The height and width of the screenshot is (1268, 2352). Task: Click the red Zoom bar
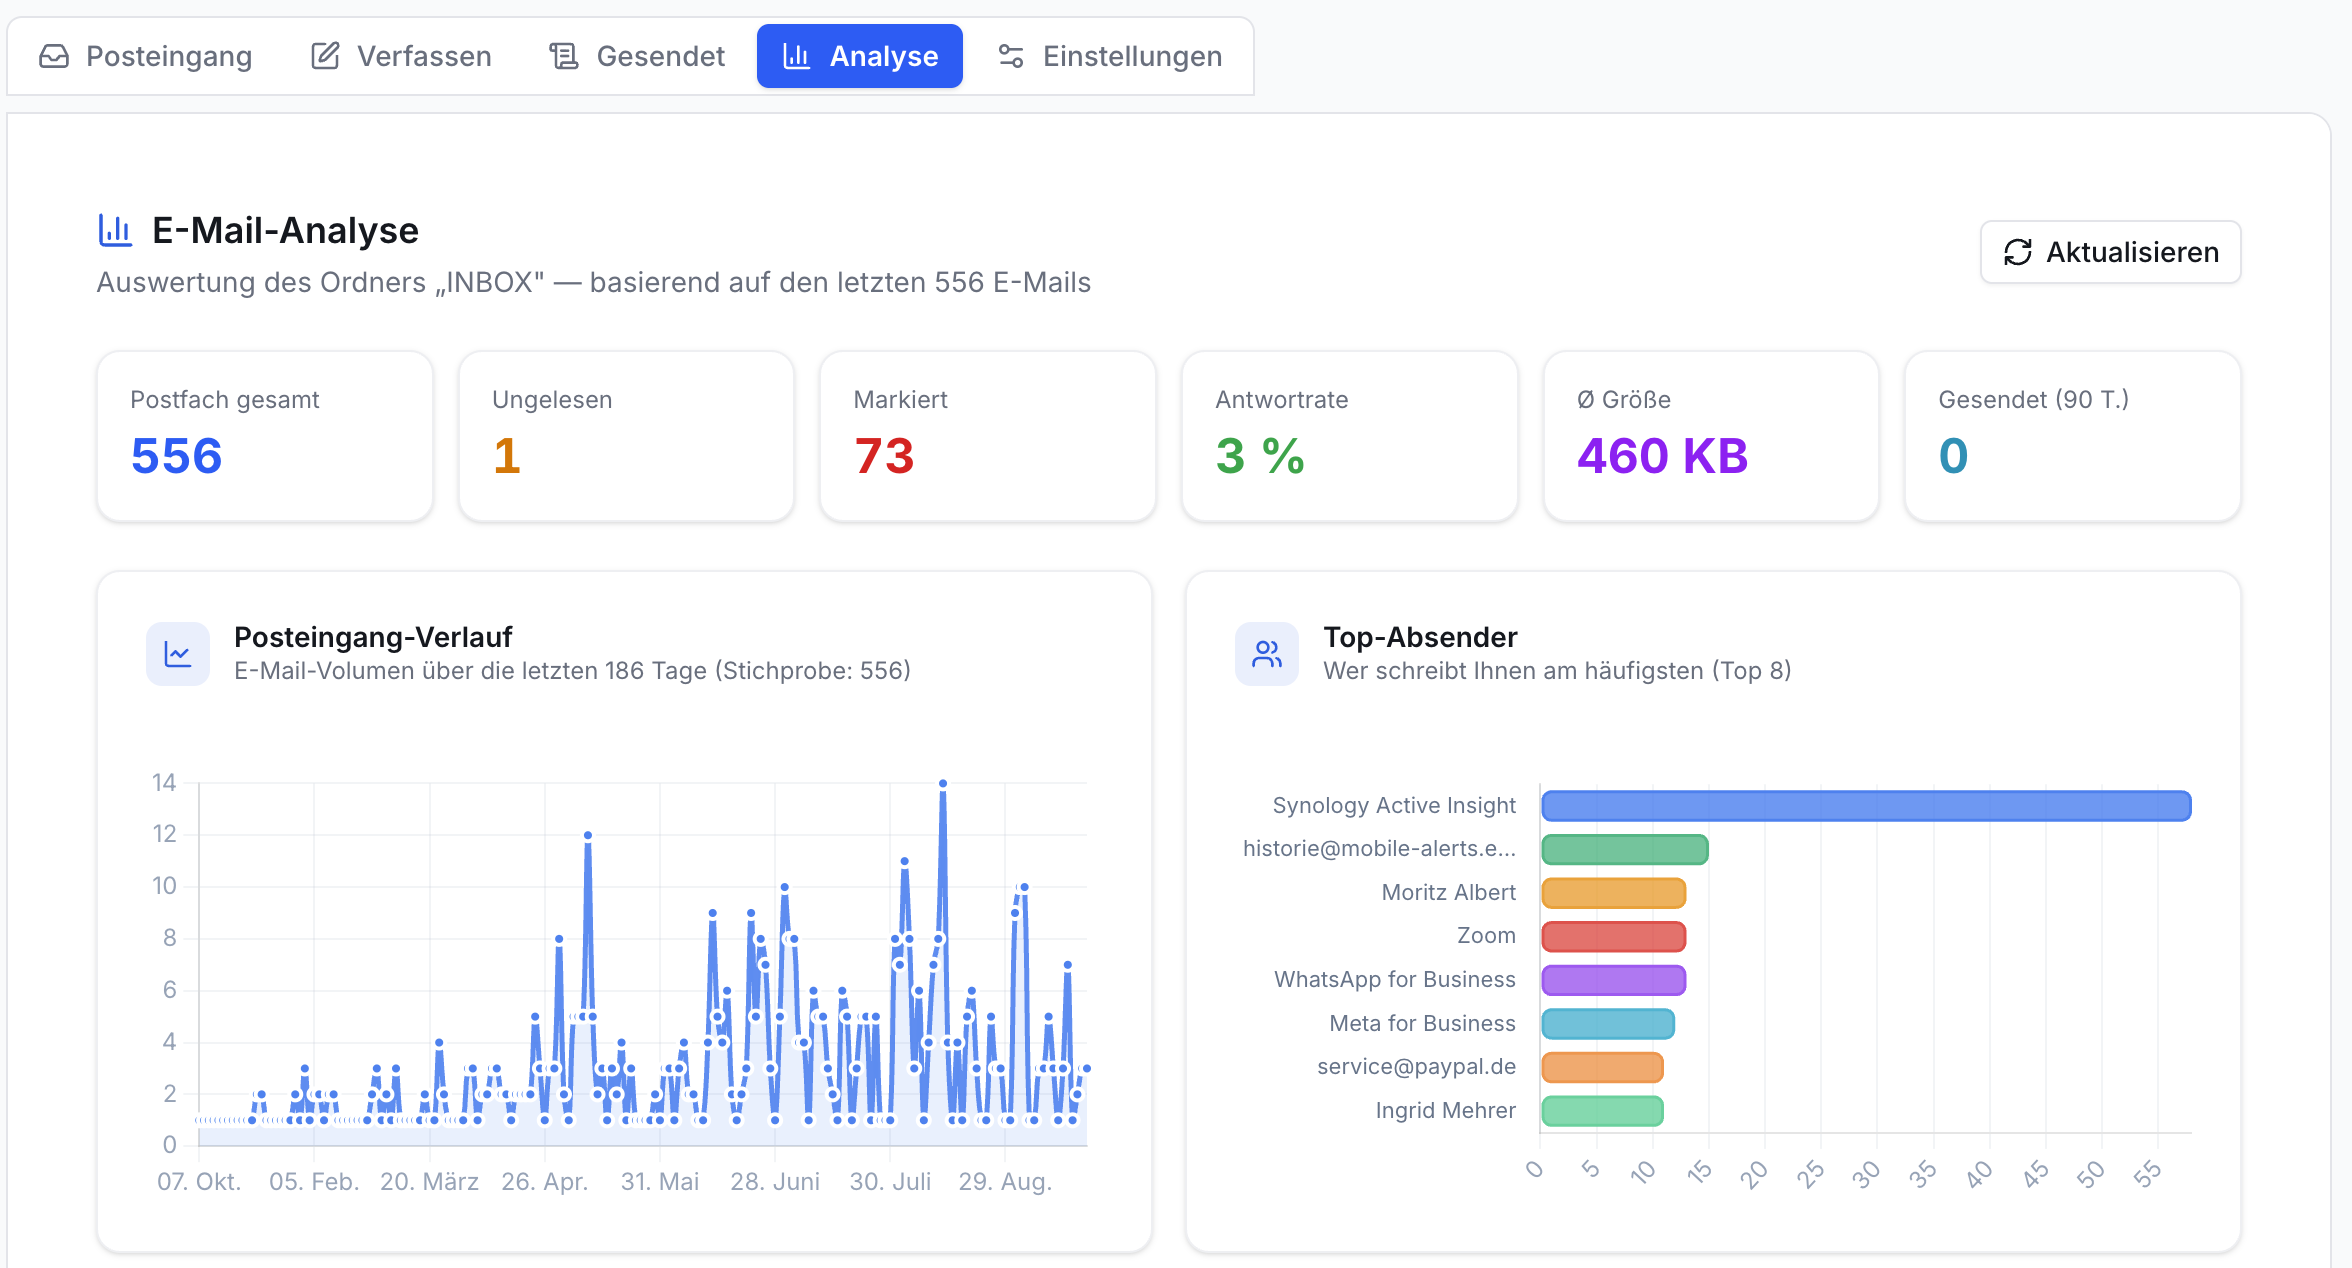click(1614, 937)
